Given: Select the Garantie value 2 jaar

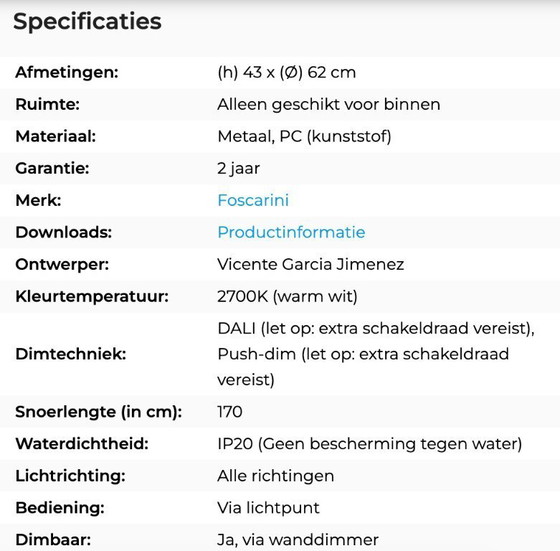Looking at the screenshot, I should click(x=239, y=169).
